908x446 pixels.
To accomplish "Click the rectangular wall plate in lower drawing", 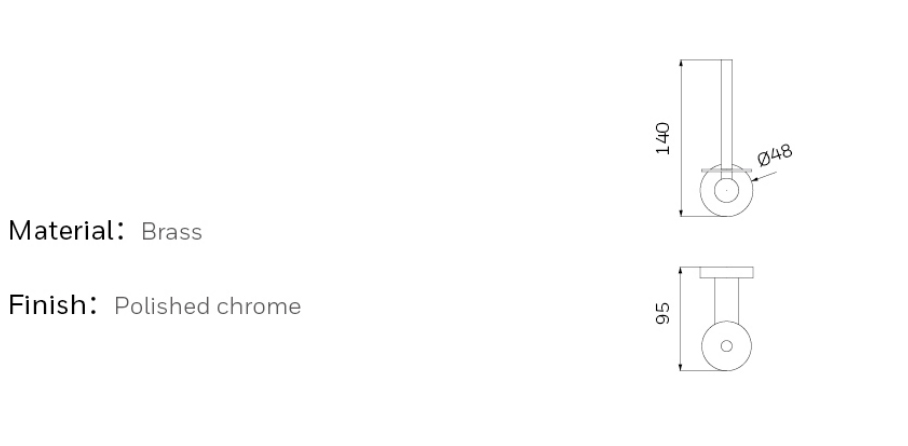I will 726,272.
